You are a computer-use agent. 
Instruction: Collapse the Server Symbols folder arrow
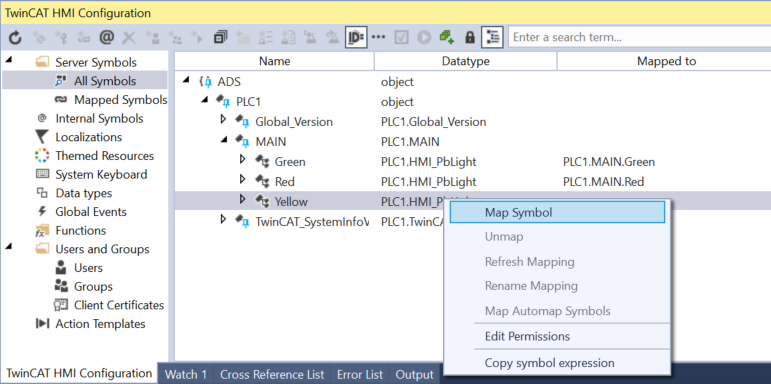(x=9, y=61)
